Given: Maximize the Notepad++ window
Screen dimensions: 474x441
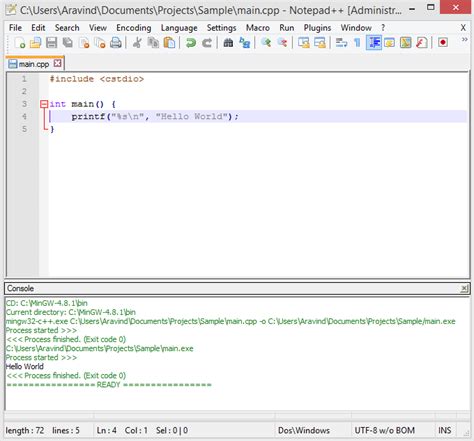Looking at the screenshot, I should pyautogui.click(x=431, y=7).
